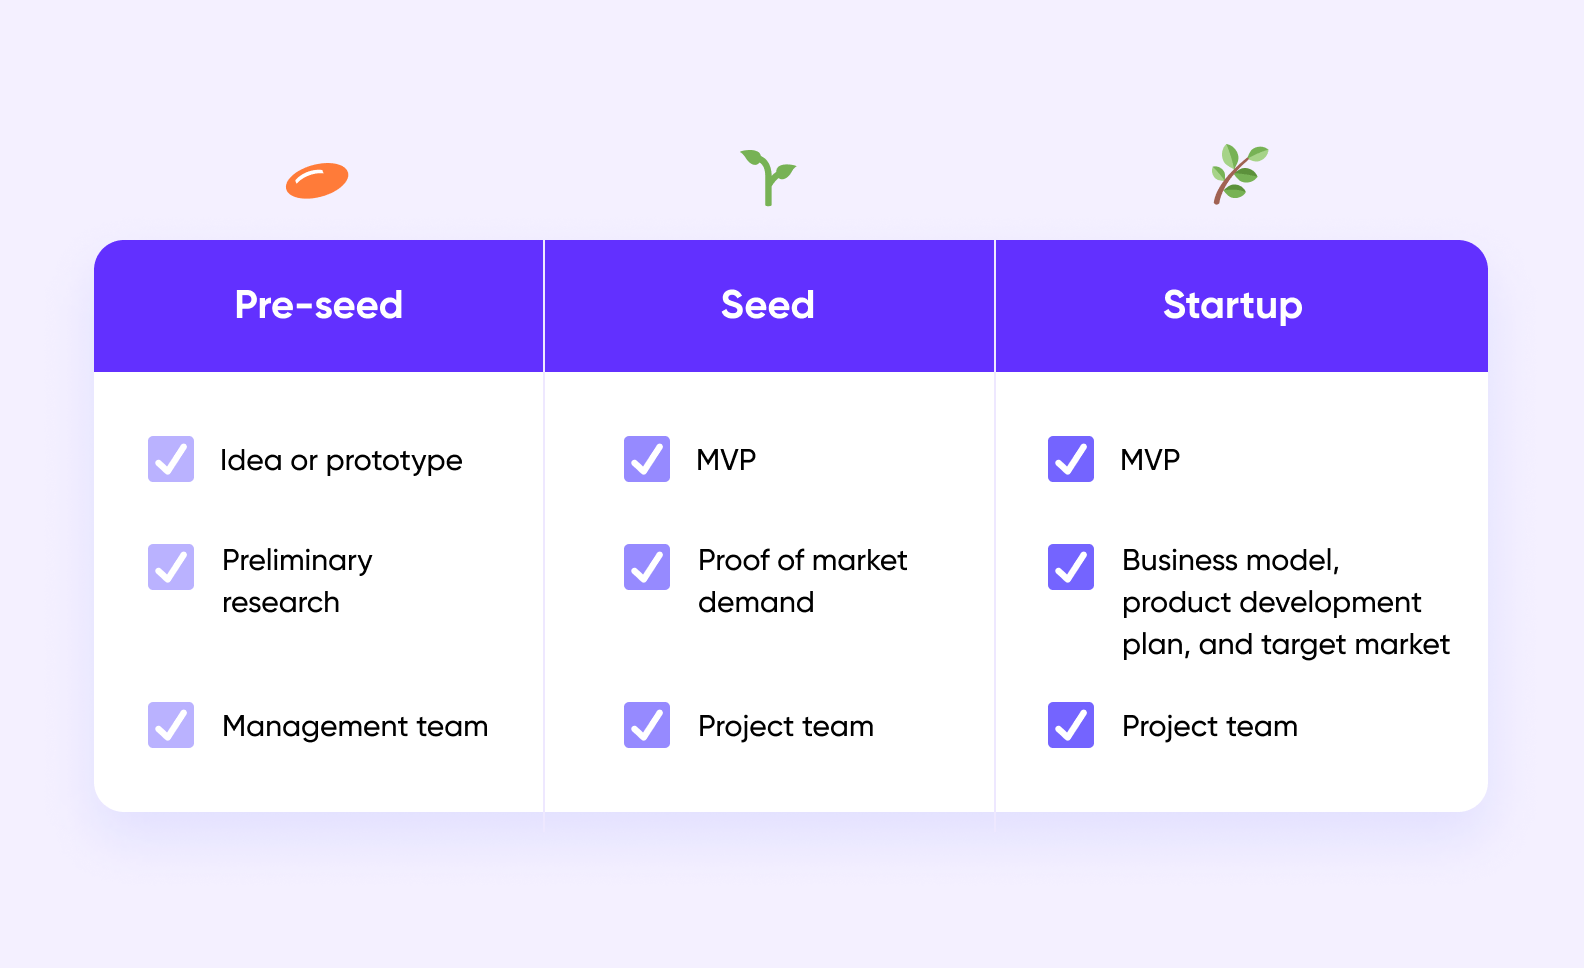Image resolution: width=1584 pixels, height=968 pixels.
Task: Toggle the Project team checkbox under Seed
Action: click(647, 725)
